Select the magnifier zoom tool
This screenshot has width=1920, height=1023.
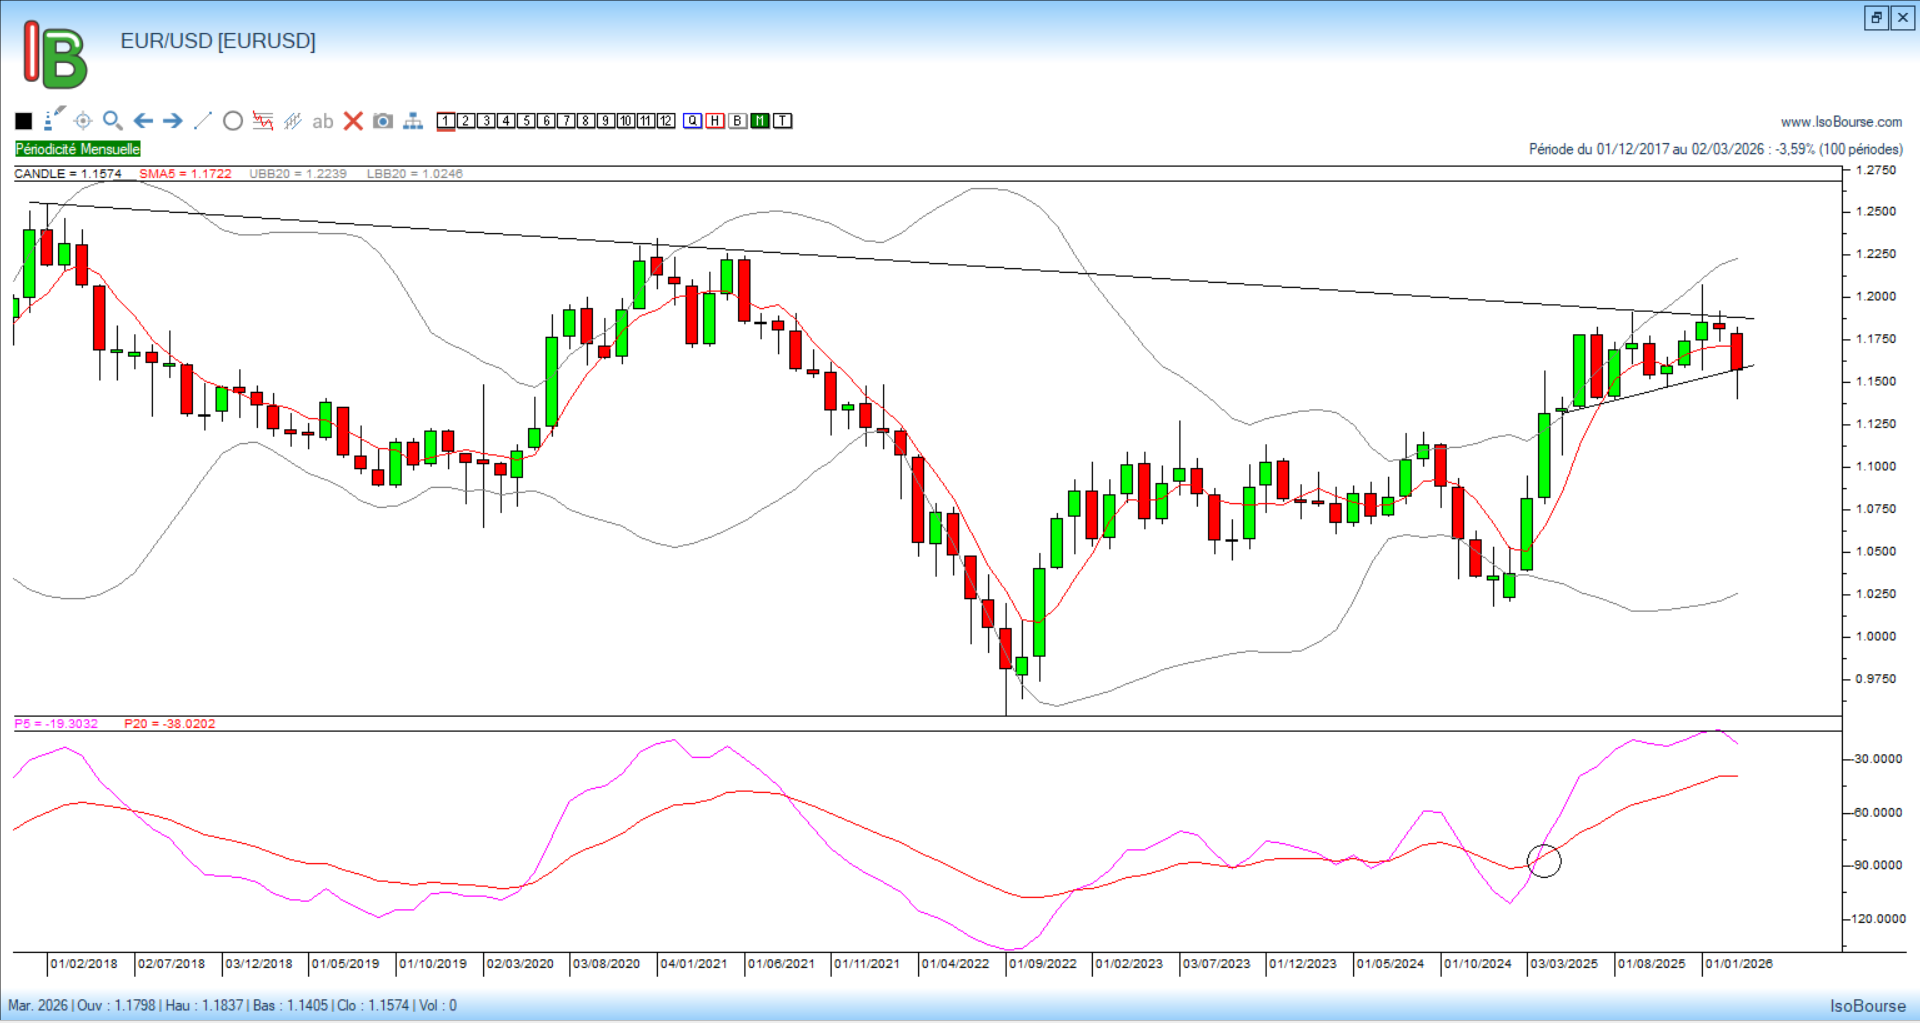[113, 121]
